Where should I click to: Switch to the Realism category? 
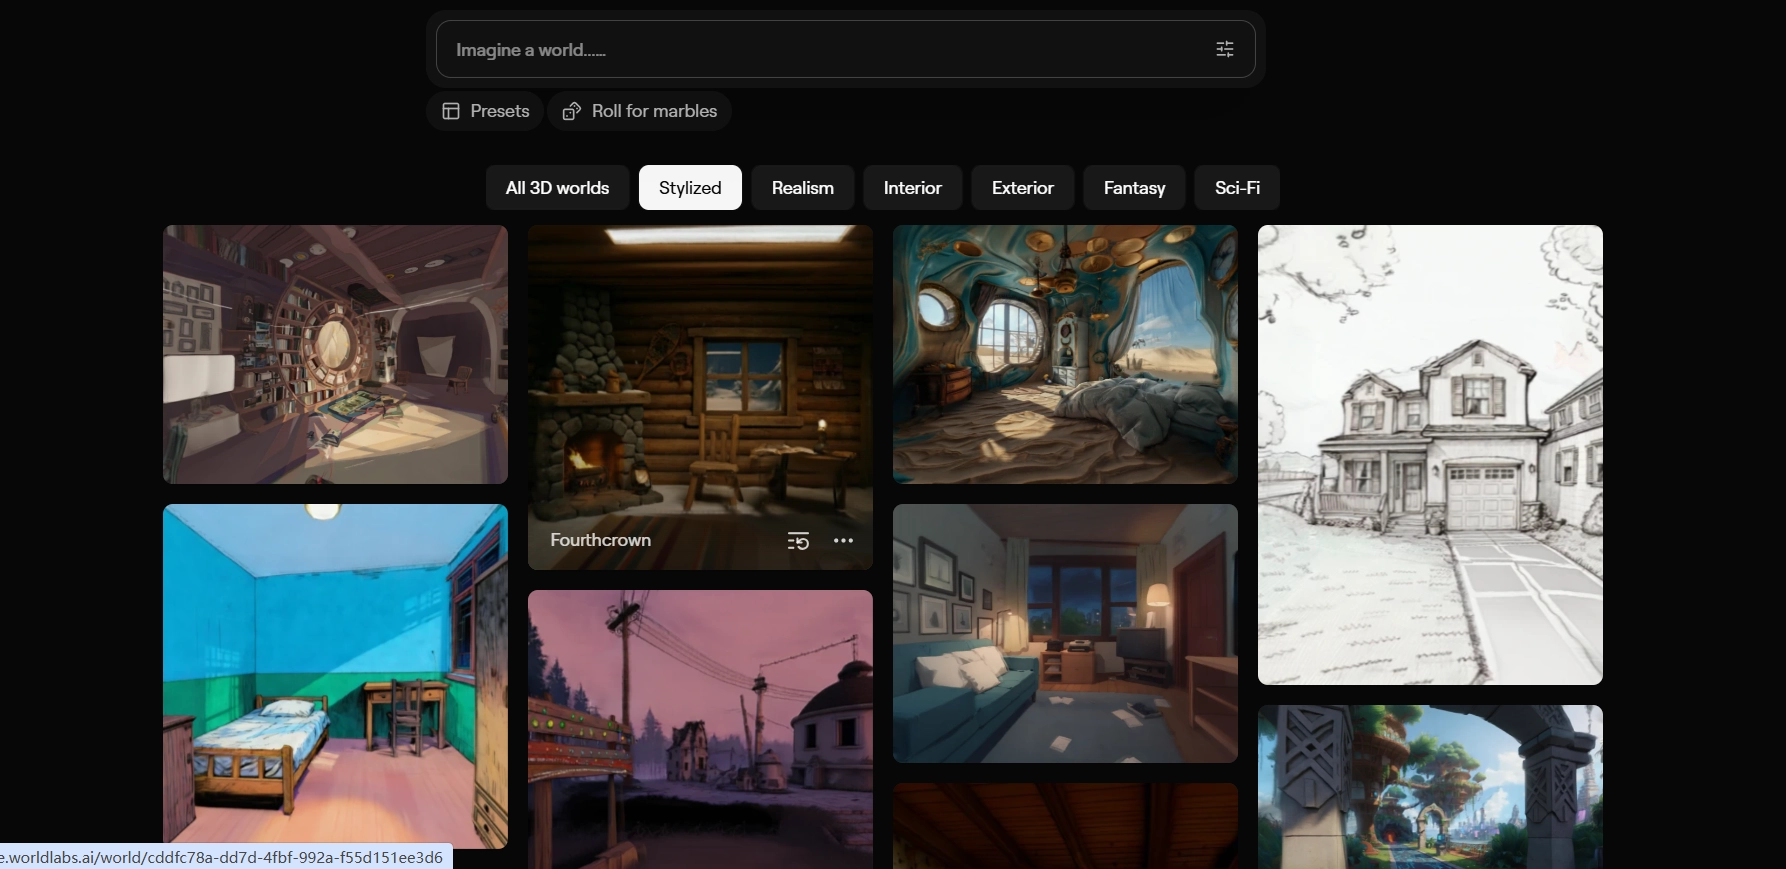point(802,188)
